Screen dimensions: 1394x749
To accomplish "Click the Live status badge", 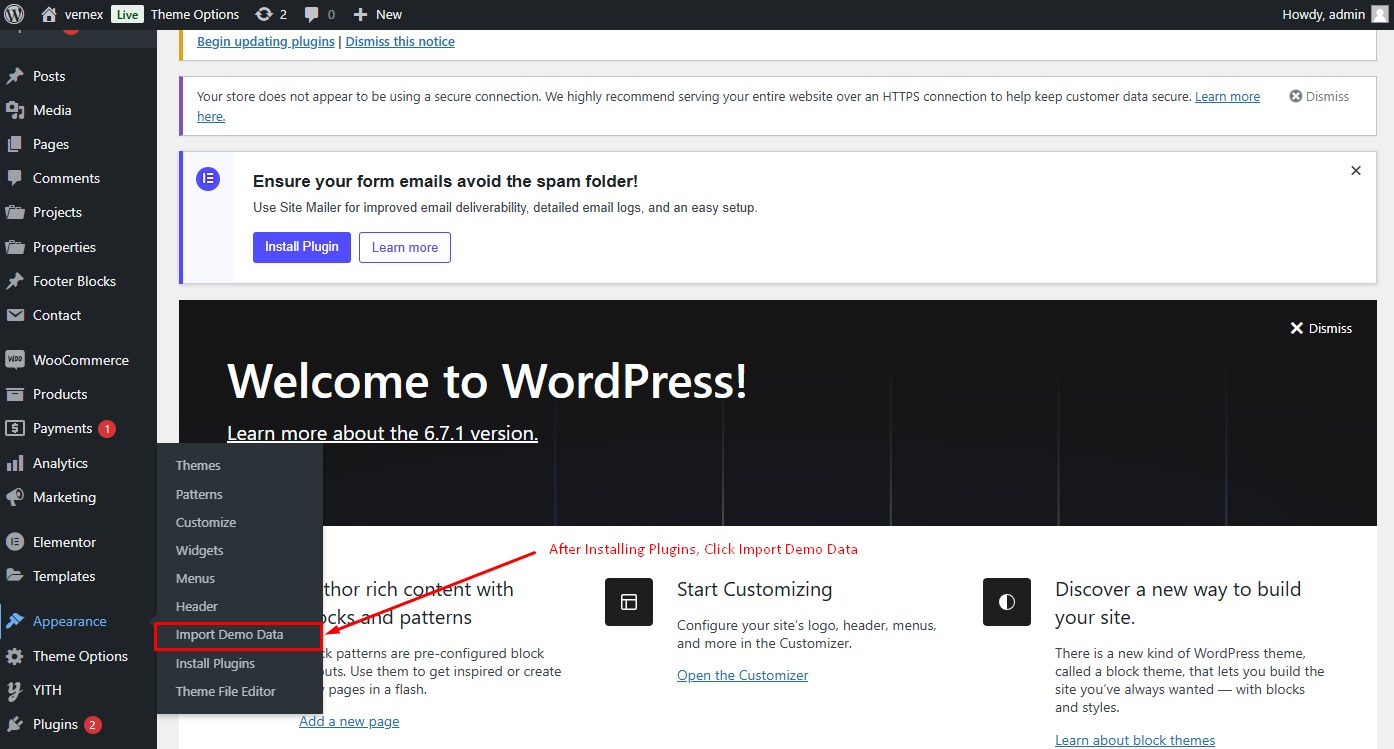I will click(127, 14).
